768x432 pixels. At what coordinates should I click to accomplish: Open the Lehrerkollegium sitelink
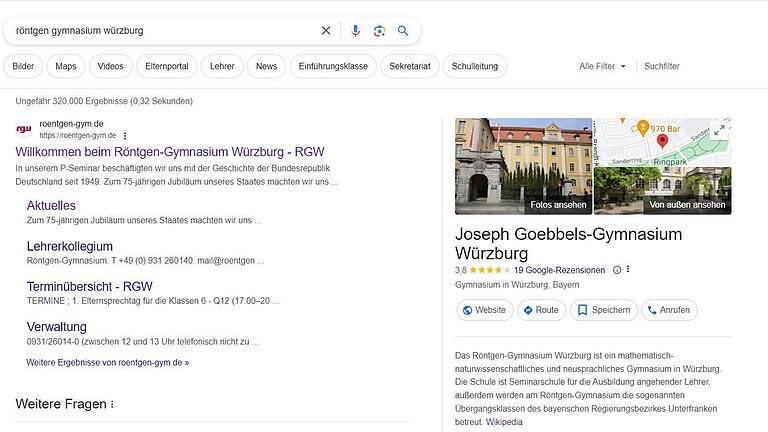point(70,246)
